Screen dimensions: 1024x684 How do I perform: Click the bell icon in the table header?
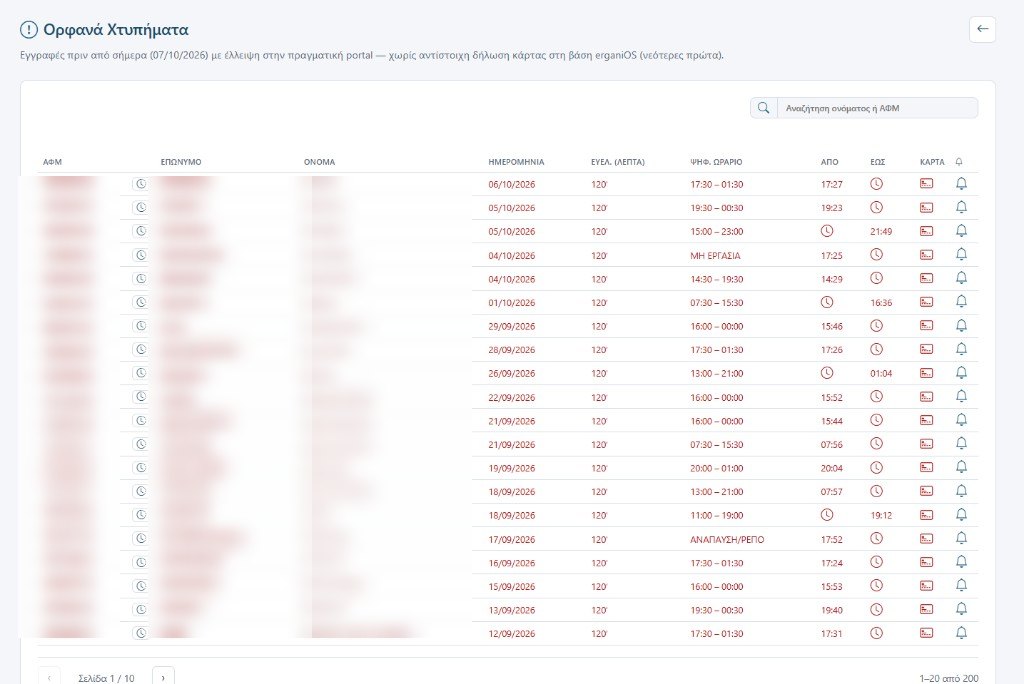tap(959, 161)
